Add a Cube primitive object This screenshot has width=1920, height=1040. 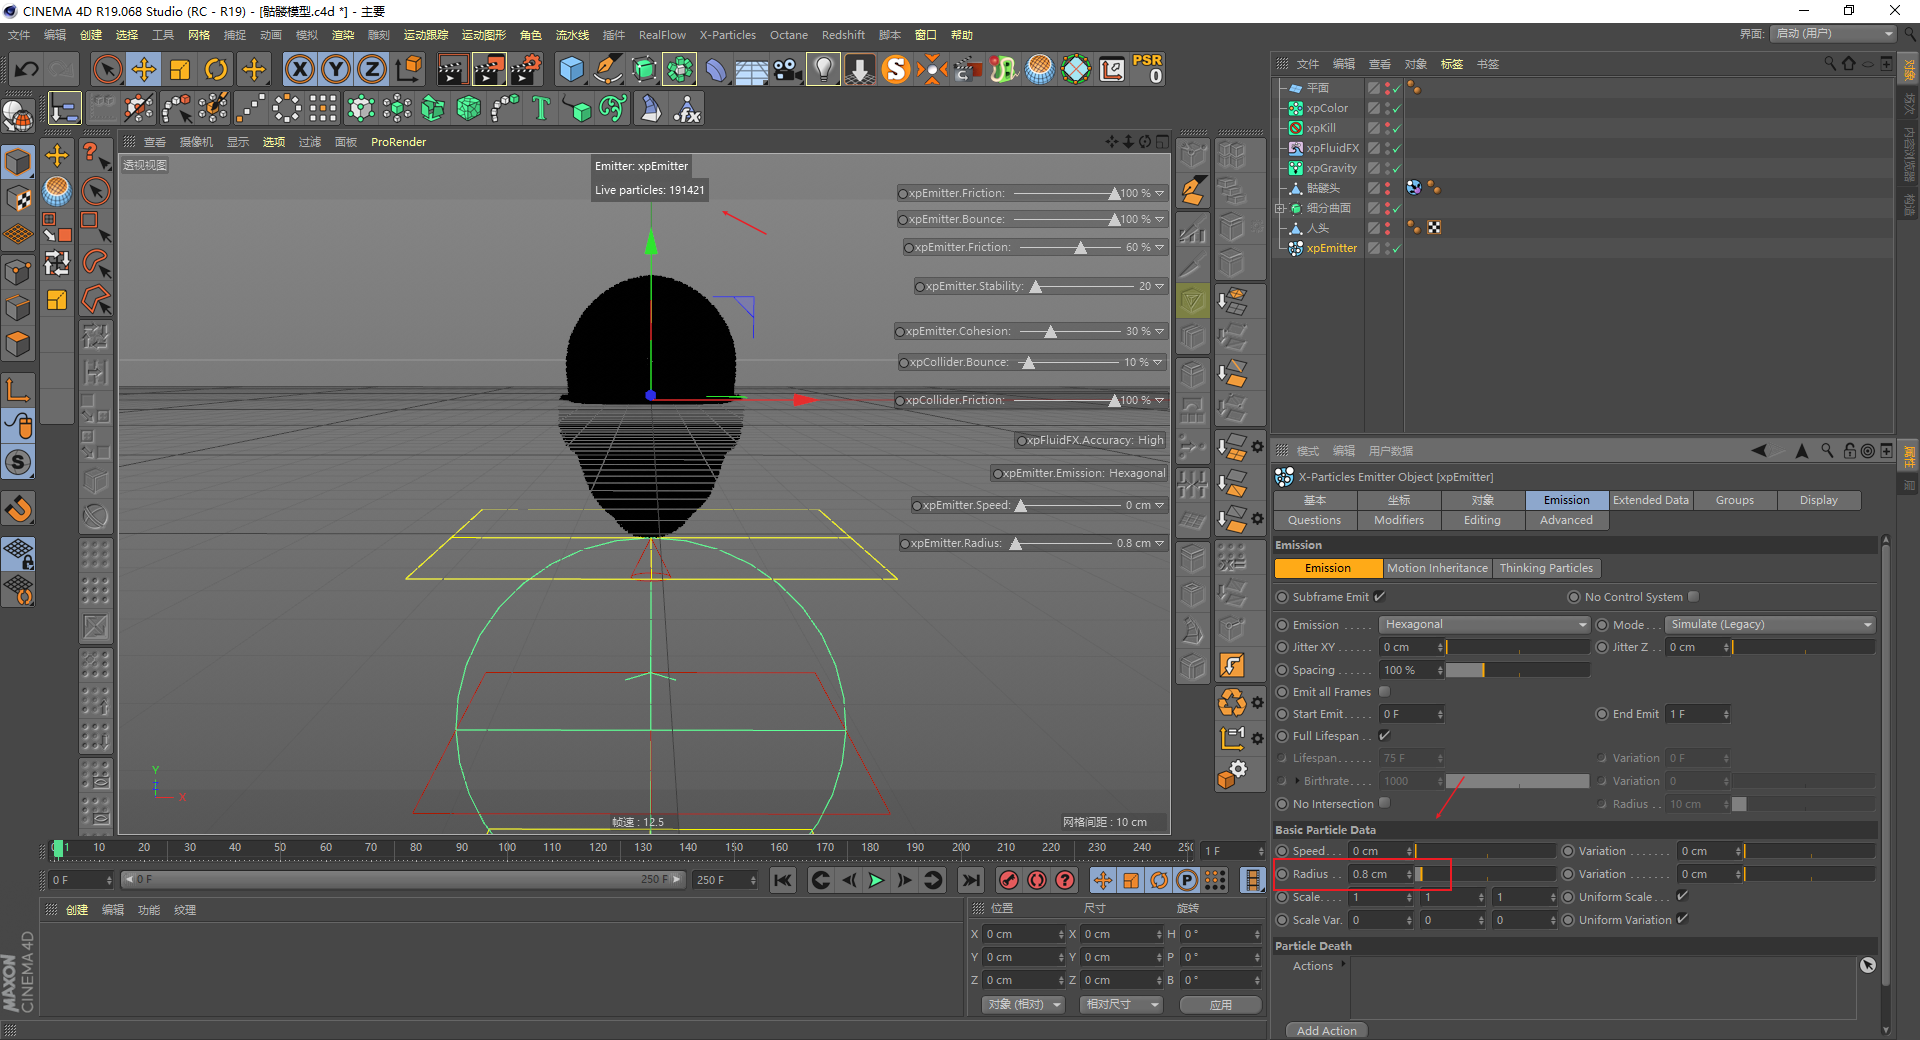coord(571,69)
